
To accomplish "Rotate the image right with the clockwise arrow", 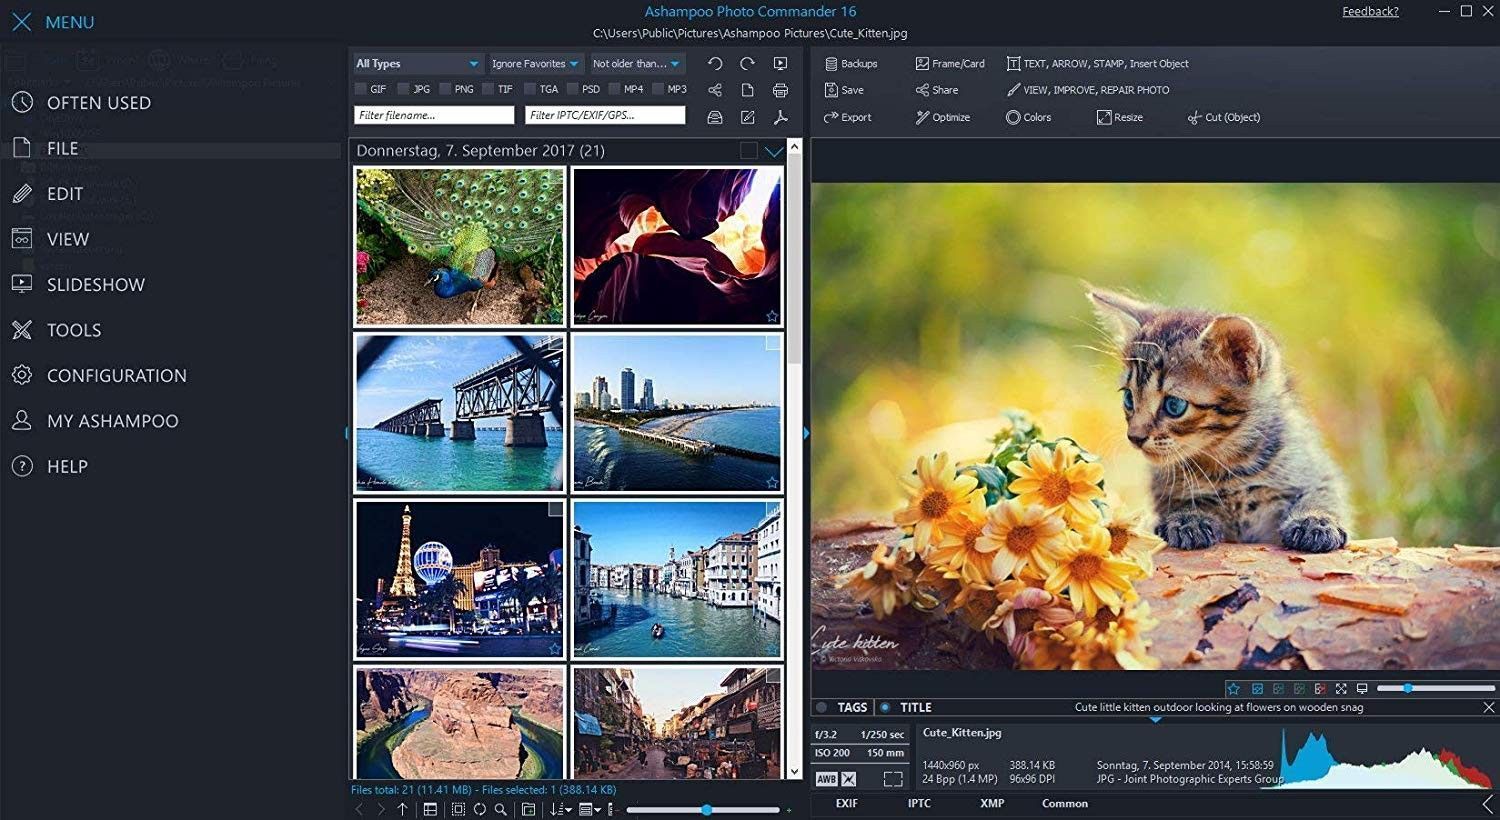I will [747, 63].
